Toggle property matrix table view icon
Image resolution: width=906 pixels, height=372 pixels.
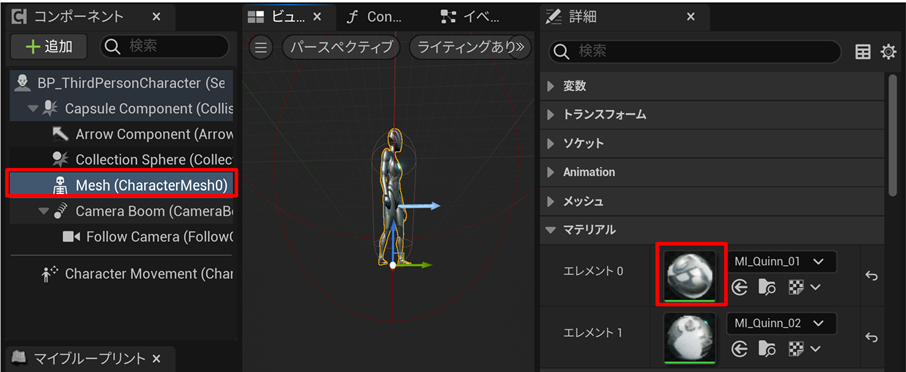[x=863, y=51]
